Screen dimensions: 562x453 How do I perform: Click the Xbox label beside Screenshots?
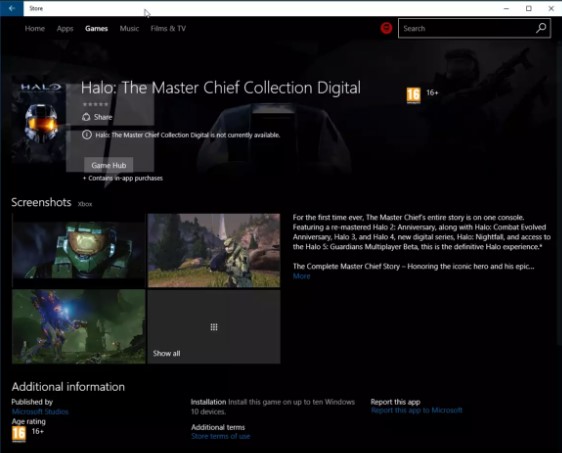coord(85,204)
